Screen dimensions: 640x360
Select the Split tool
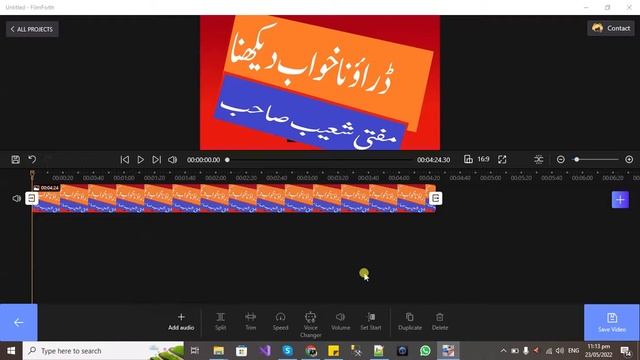[x=220, y=322]
